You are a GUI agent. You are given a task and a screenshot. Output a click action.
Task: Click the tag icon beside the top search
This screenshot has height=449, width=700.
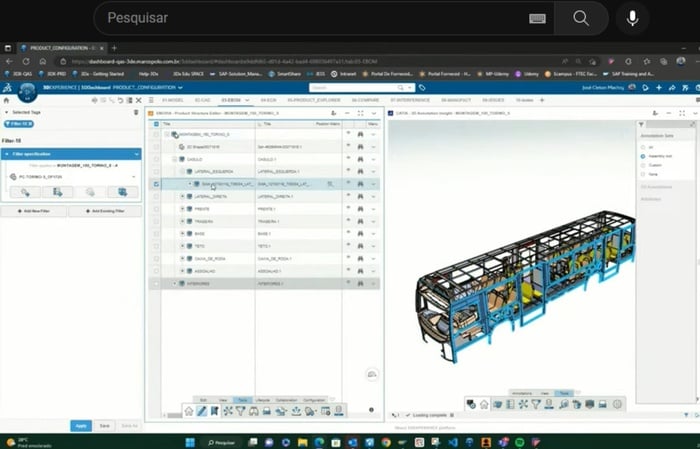point(422,87)
